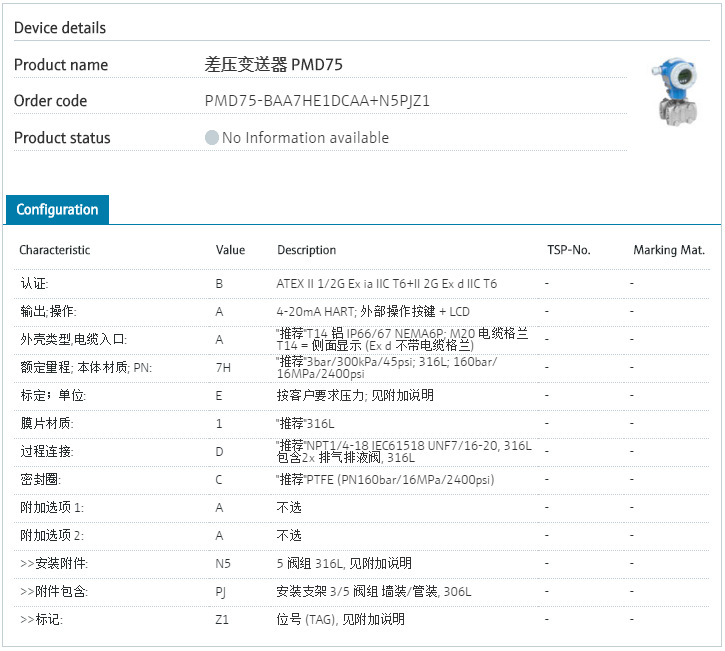Click the Marking Mat. column header
Viewport: 725px width, 651px height.
point(669,250)
